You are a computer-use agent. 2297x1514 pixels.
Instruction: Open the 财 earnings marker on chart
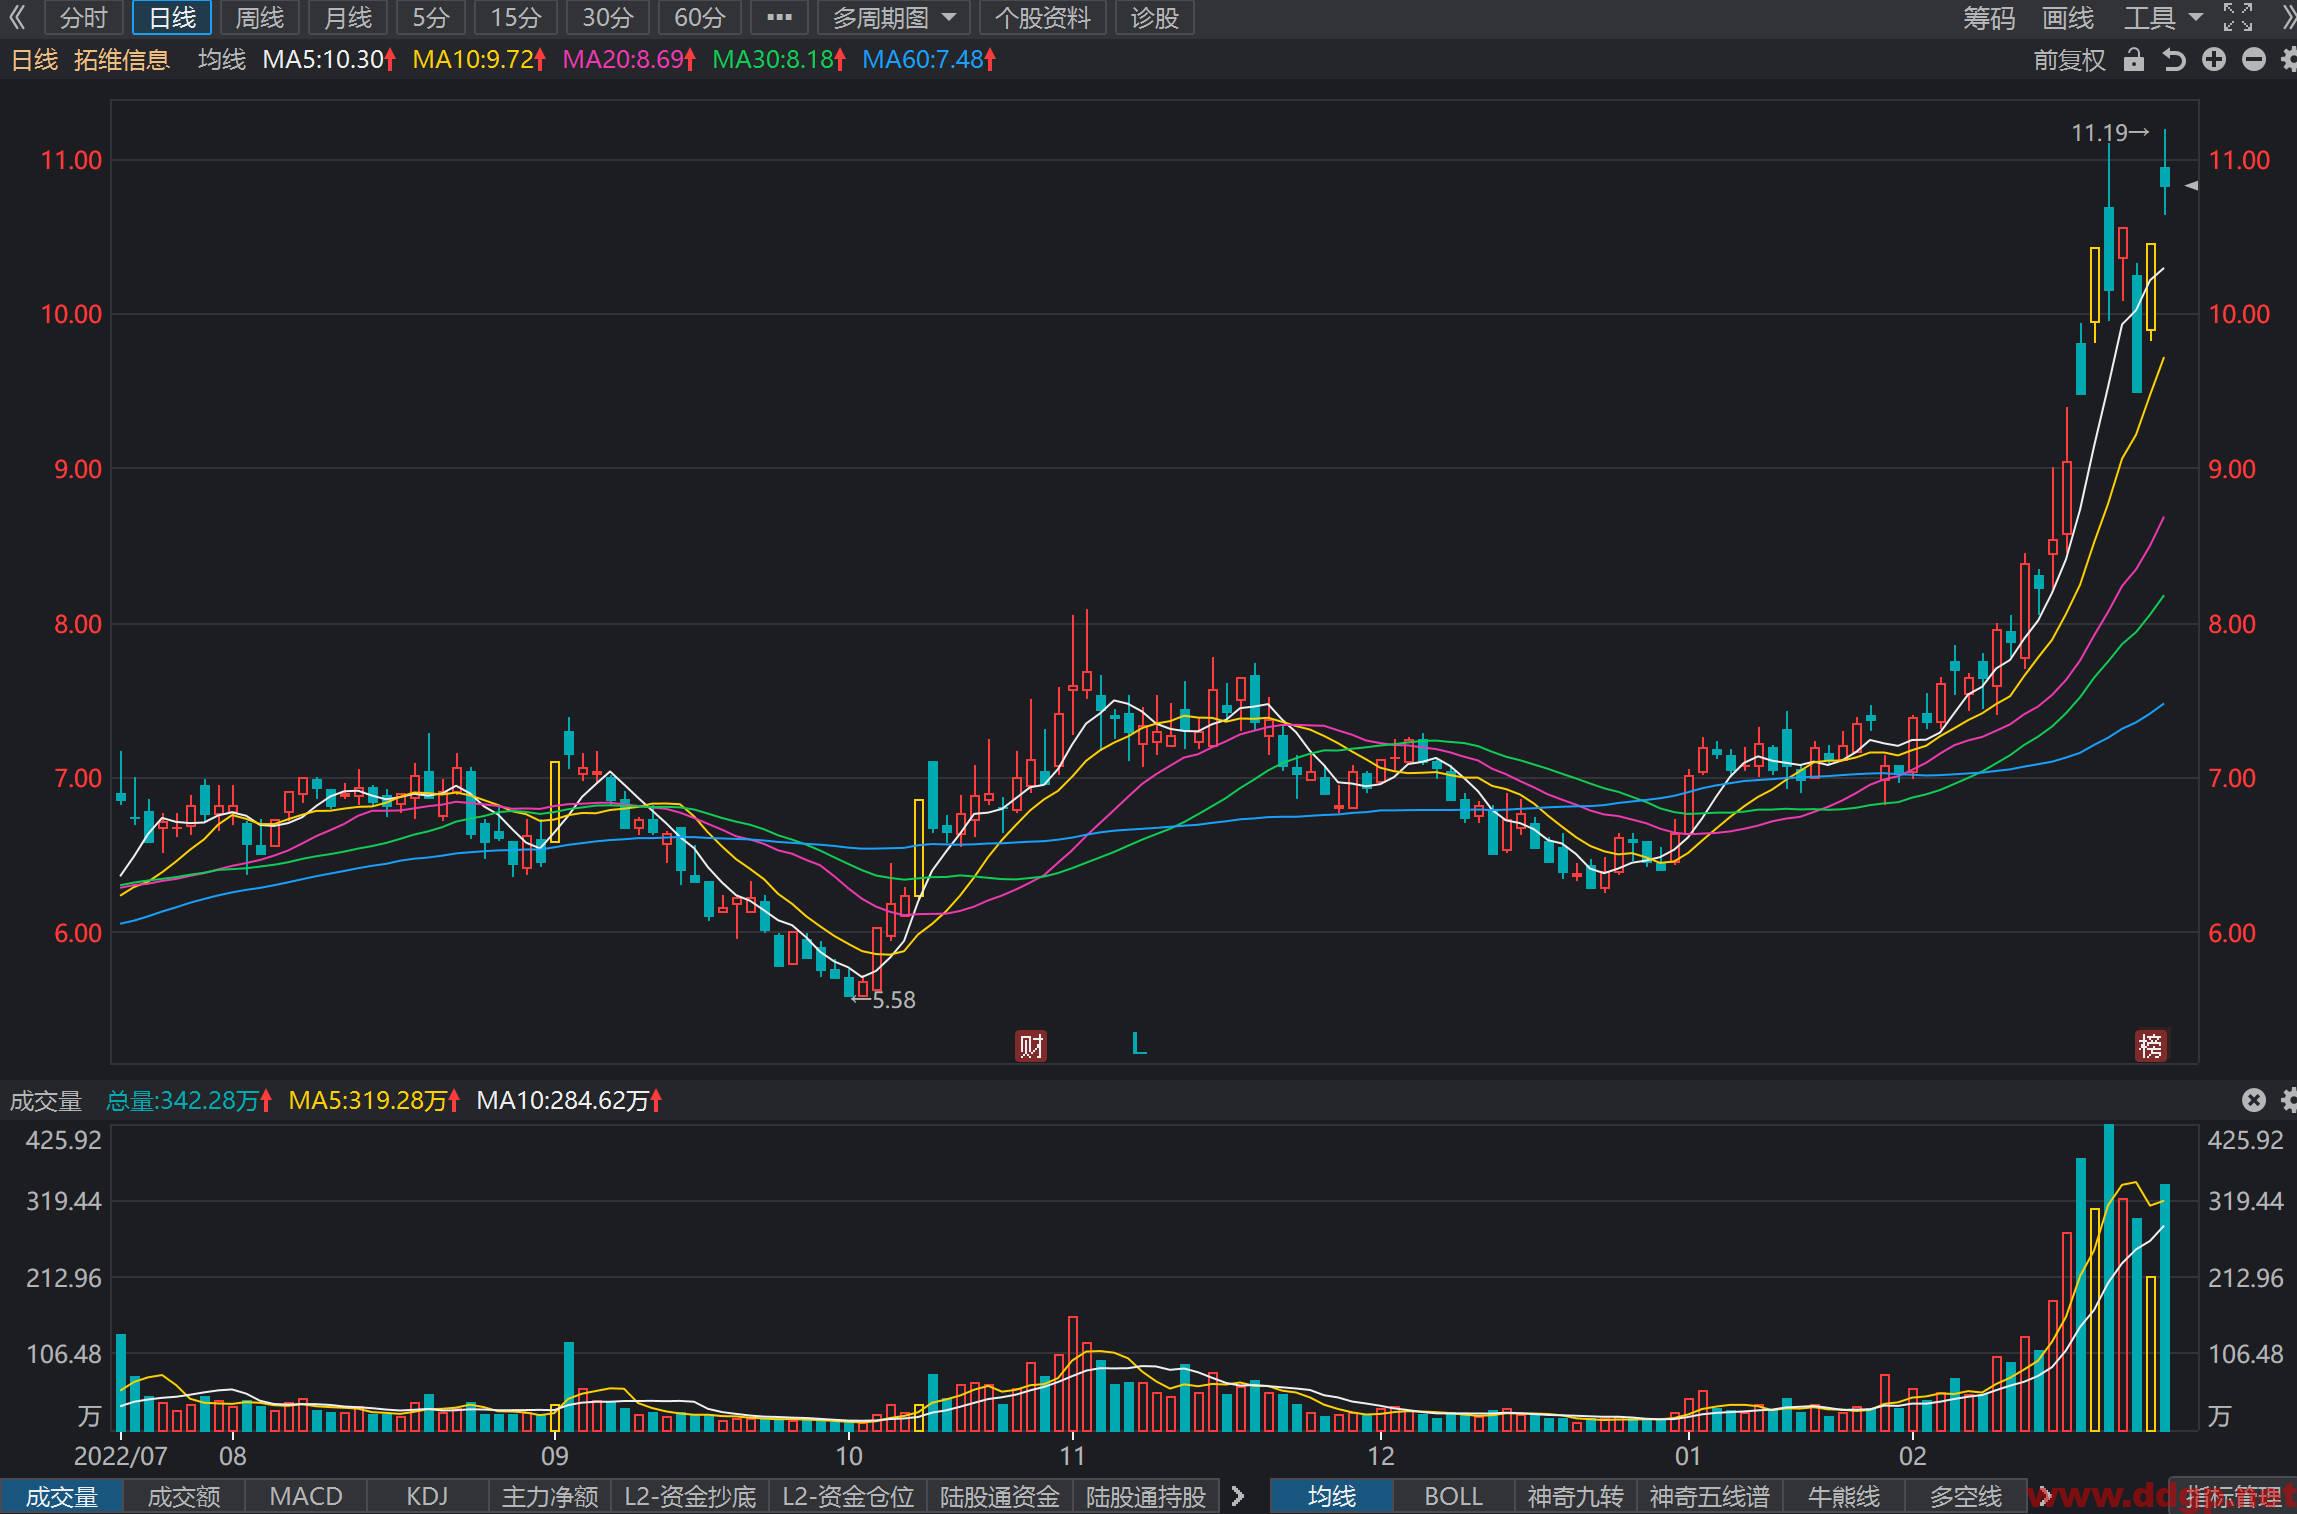tap(1031, 1046)
